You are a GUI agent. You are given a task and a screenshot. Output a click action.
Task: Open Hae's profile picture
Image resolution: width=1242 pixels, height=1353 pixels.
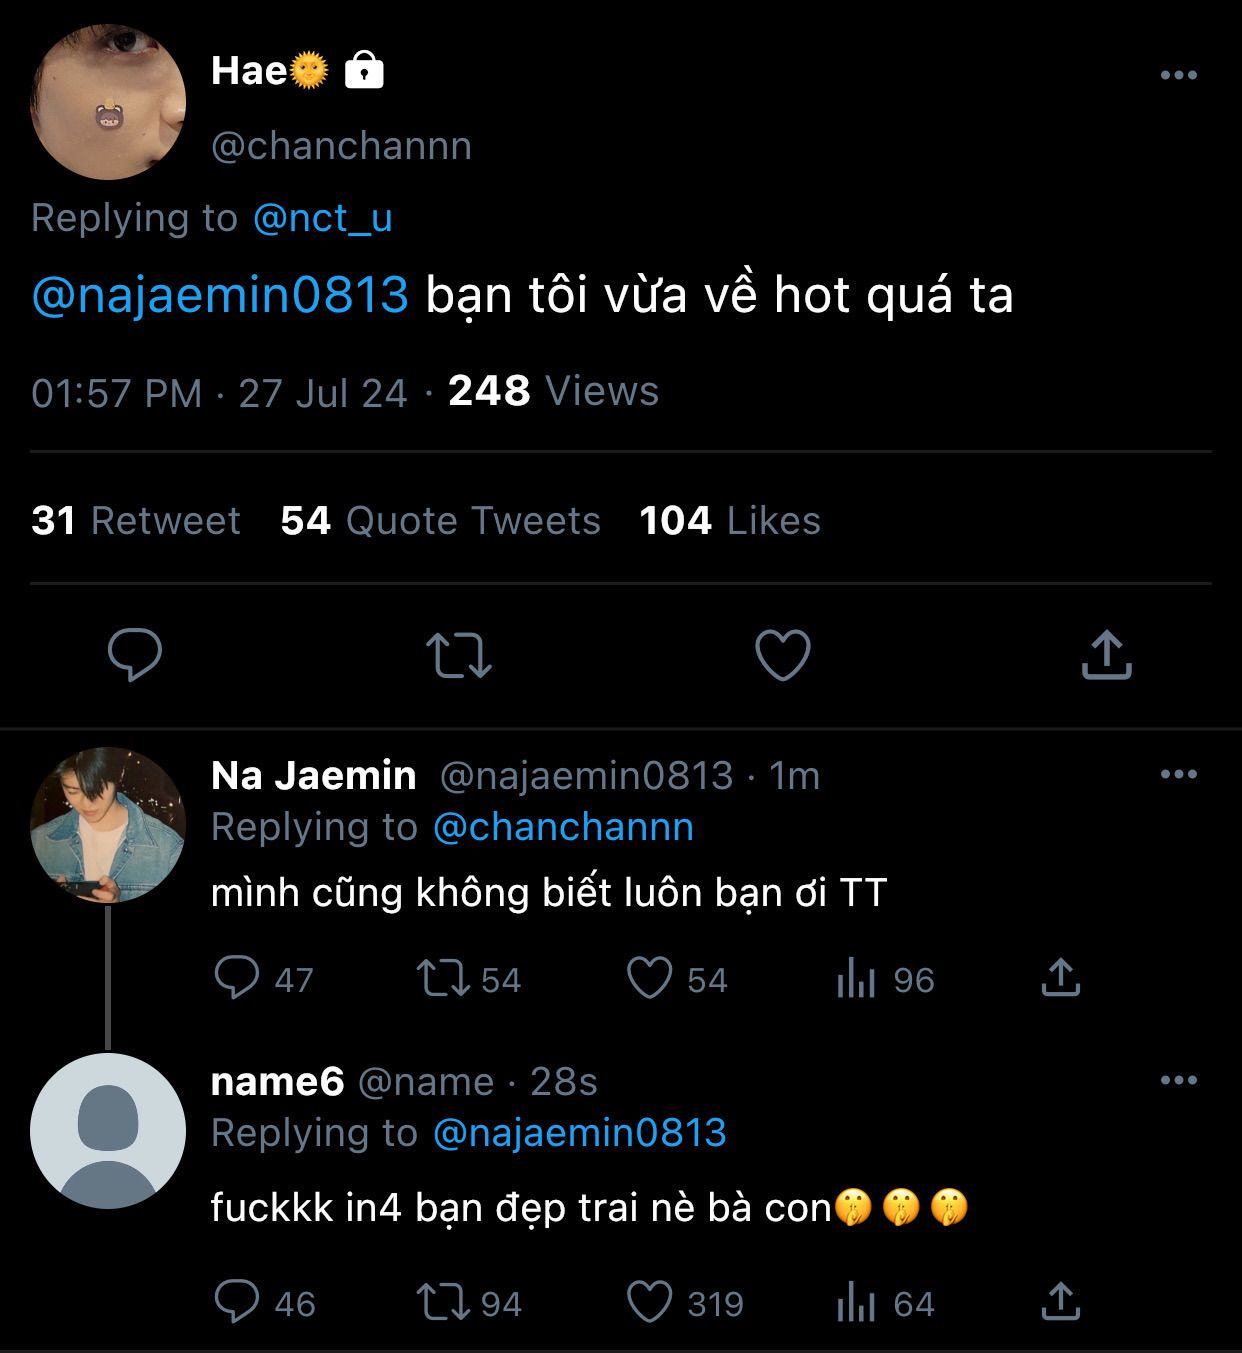[108, 103]
